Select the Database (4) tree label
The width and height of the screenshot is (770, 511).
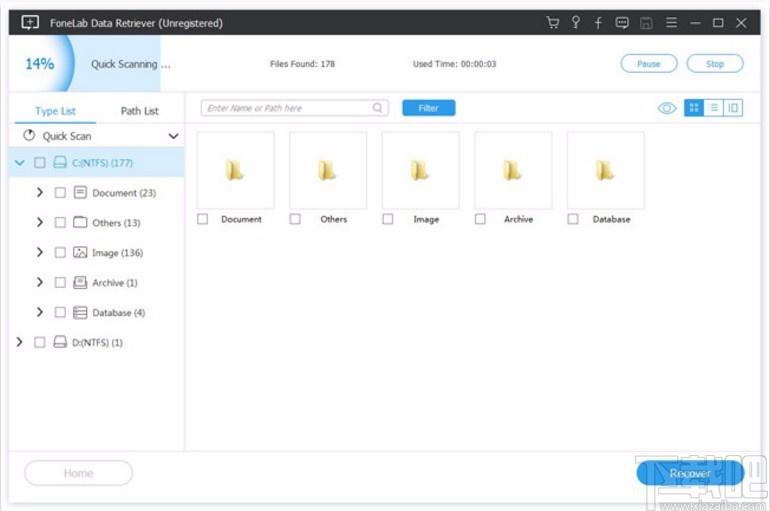(x=119, y=313)
